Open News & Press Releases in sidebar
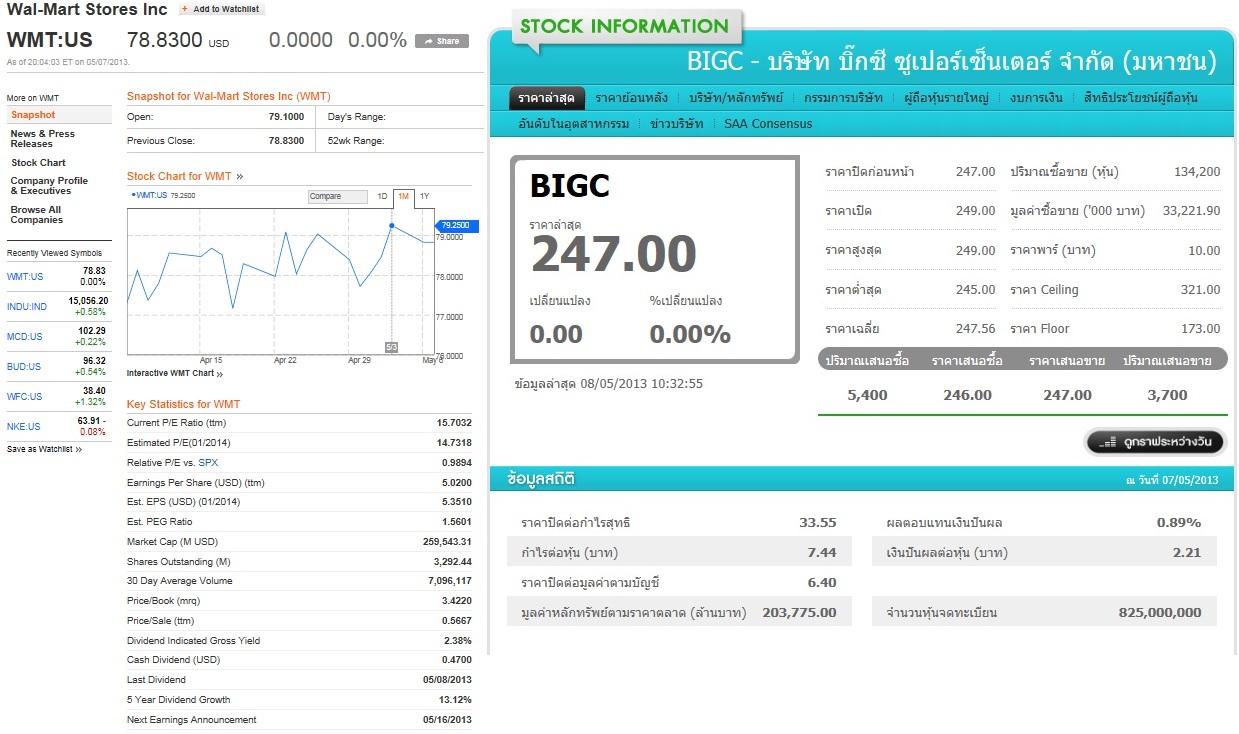Viewport: 1239px width, 734px height. click(43, 138)
